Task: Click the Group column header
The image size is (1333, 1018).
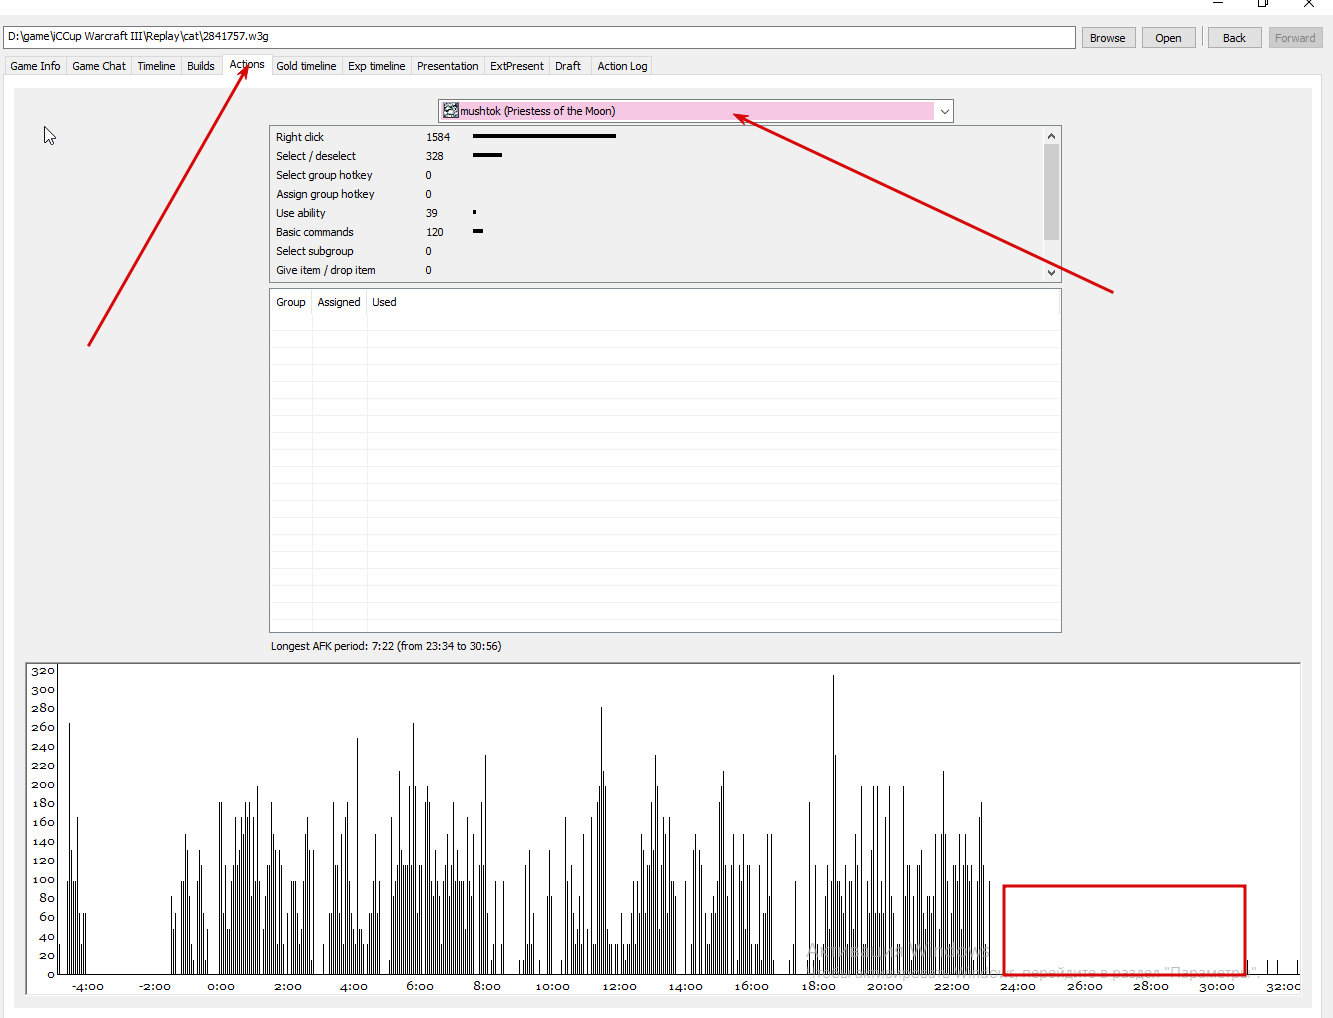Action: [291, 302]
